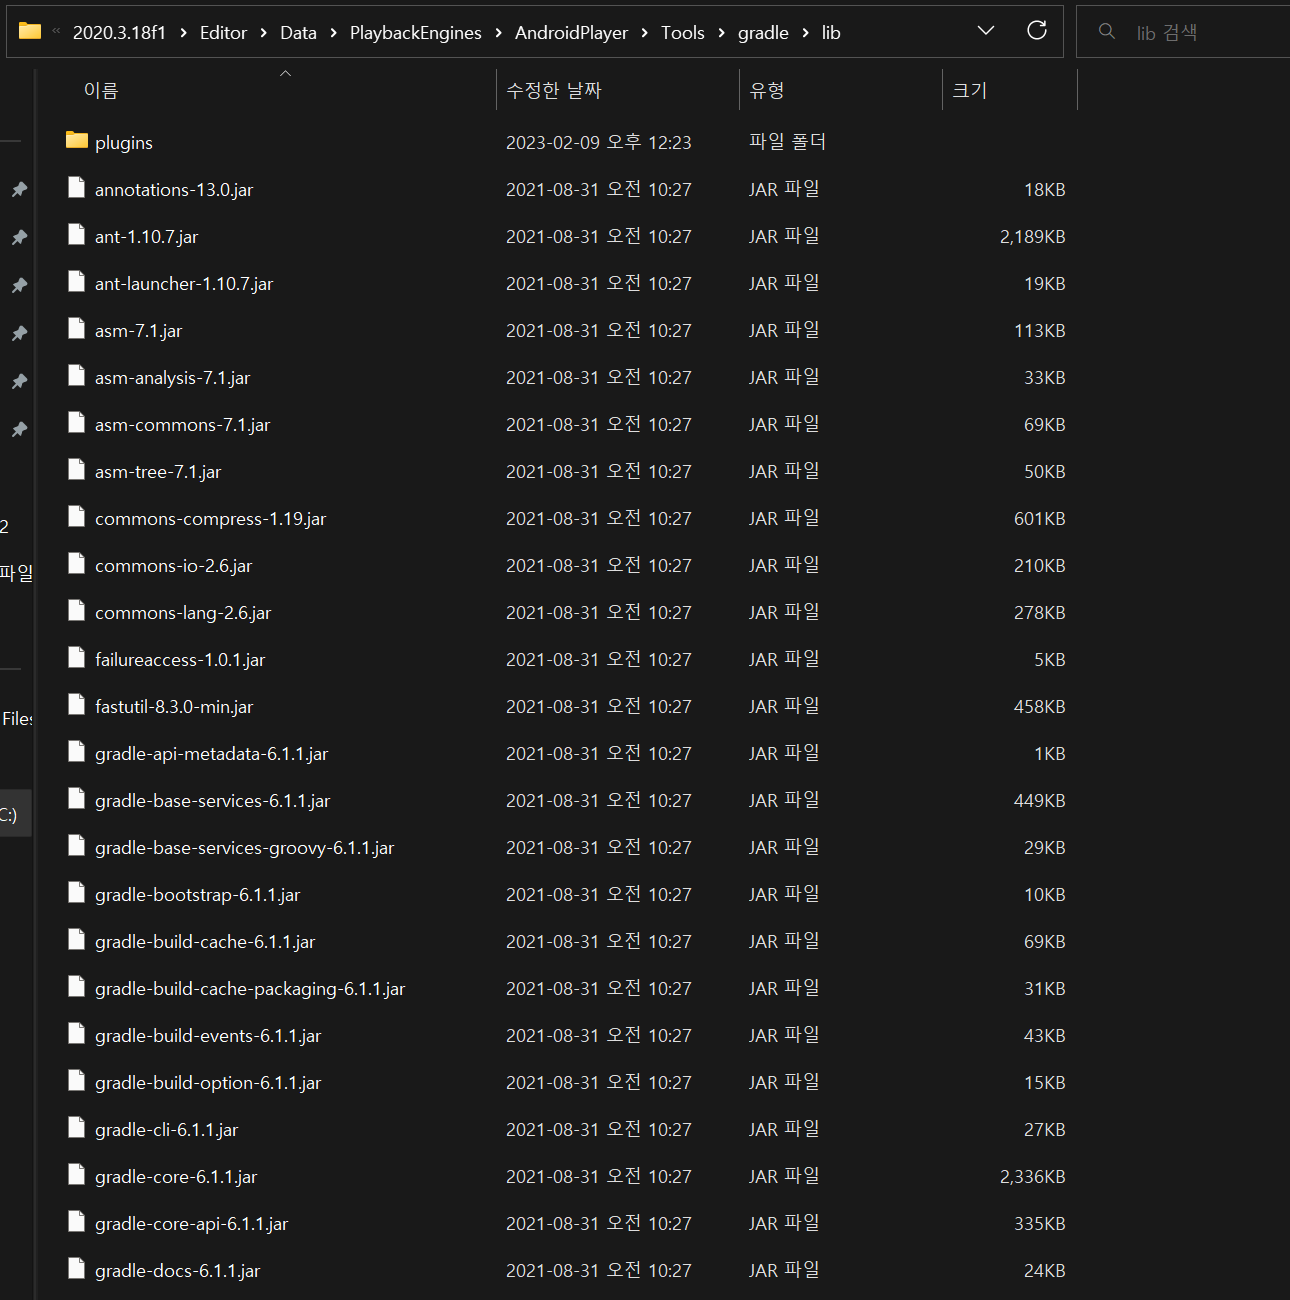
Task: Go to the gradle breadcrumb folder
Action: [x=763, y=33]
